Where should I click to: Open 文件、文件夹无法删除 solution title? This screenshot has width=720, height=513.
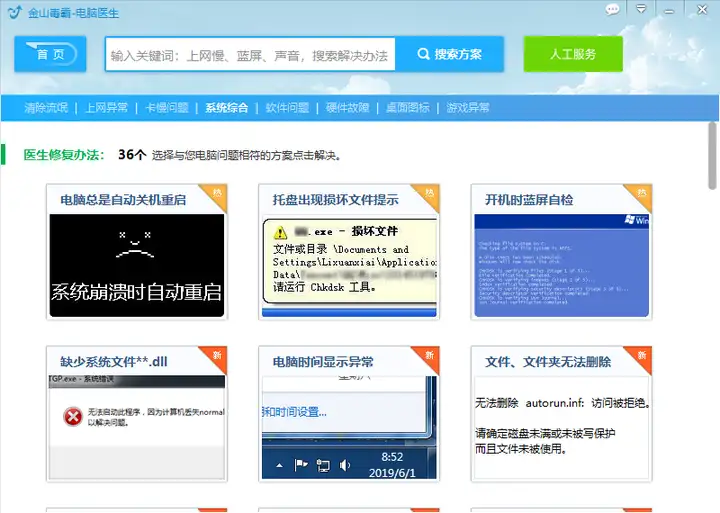point(548,362)
